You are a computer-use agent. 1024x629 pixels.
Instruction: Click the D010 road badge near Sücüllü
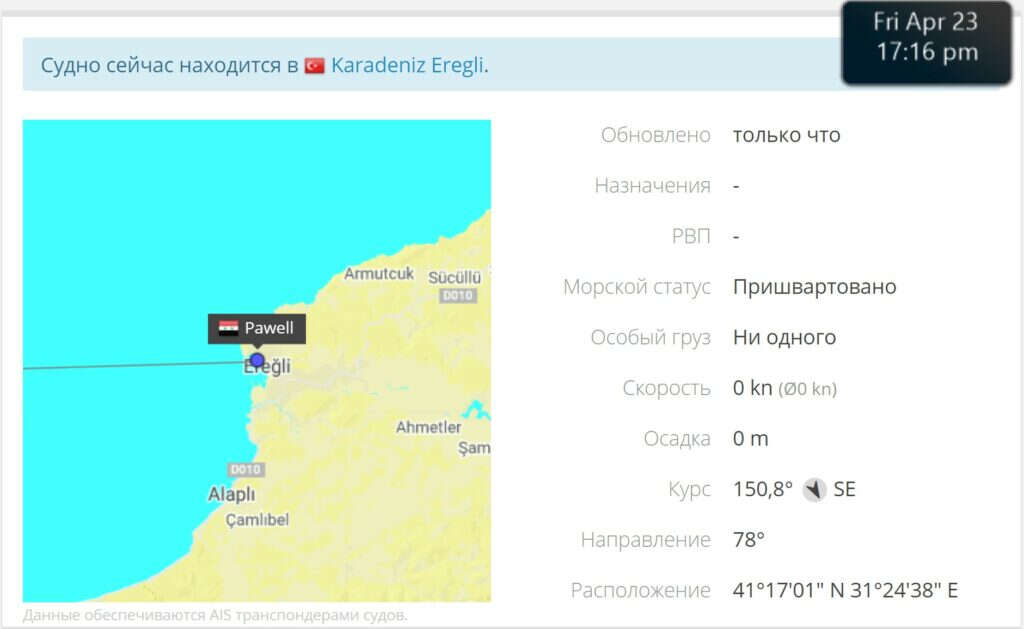pos(457,296)
